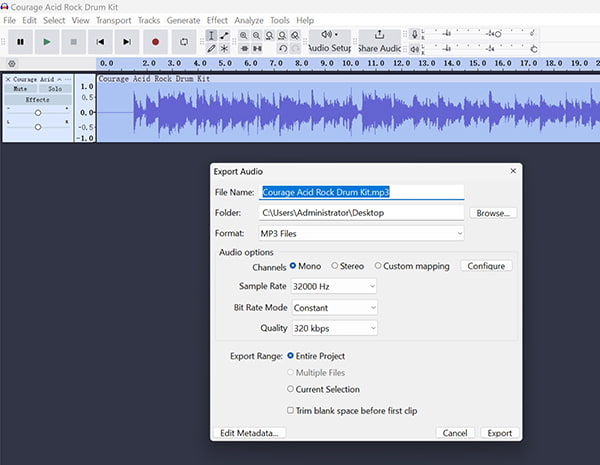Enable Trim blank space before first clip
Screen dimensions: 600x465
point(352,411)
